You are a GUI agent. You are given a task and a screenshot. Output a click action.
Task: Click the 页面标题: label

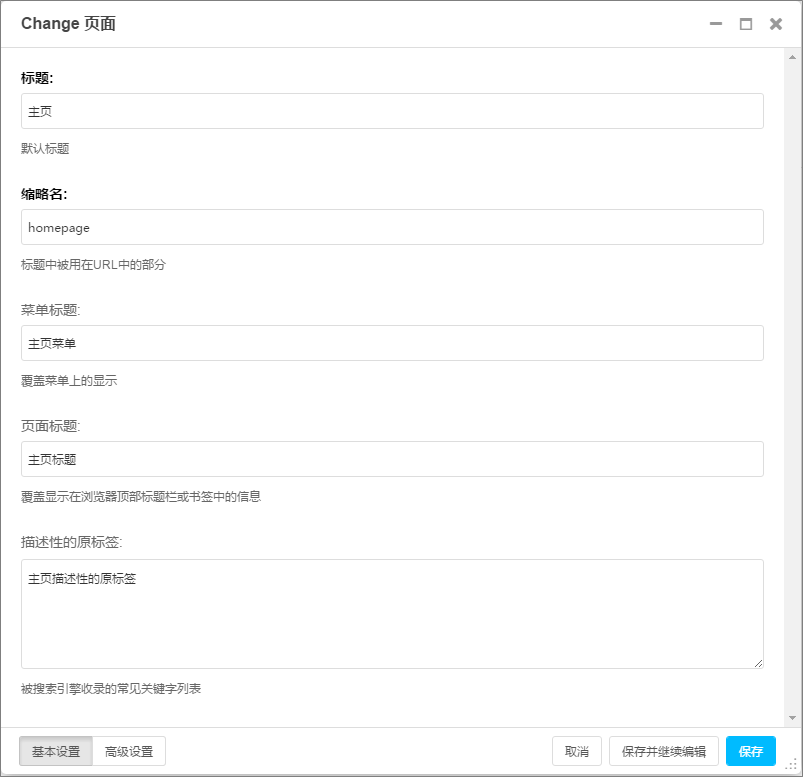click(x=51, y=426)
